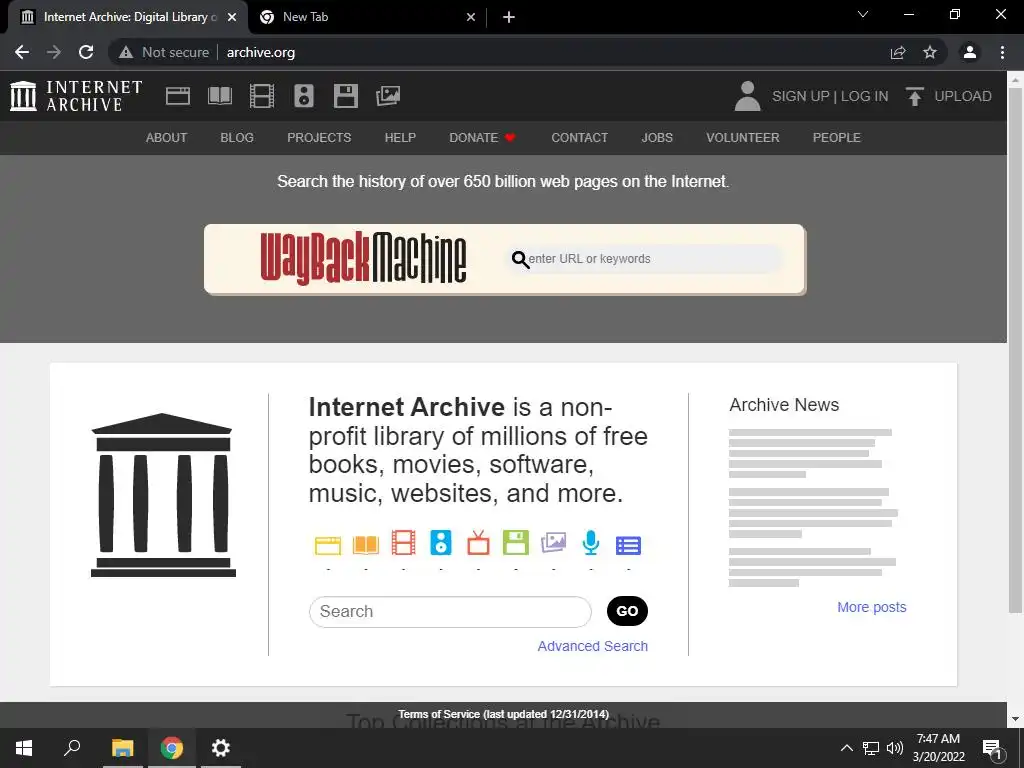Open the DONATE menu item
This screenshot has width=1024, height=768.
(483, 138)
